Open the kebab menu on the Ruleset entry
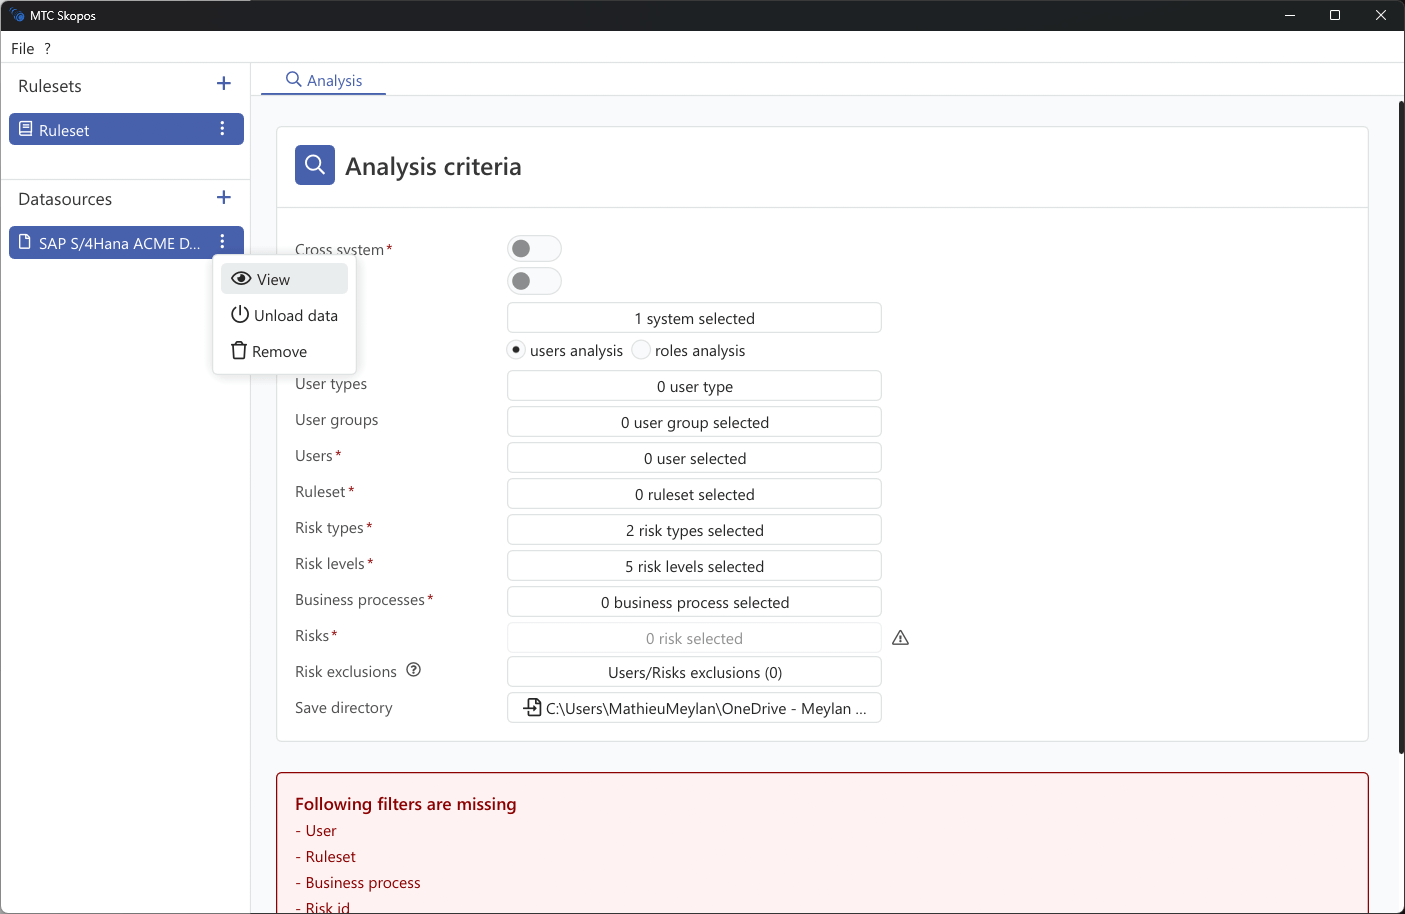The height and width of the screenshot is (914, 1405). pos(222,128)
